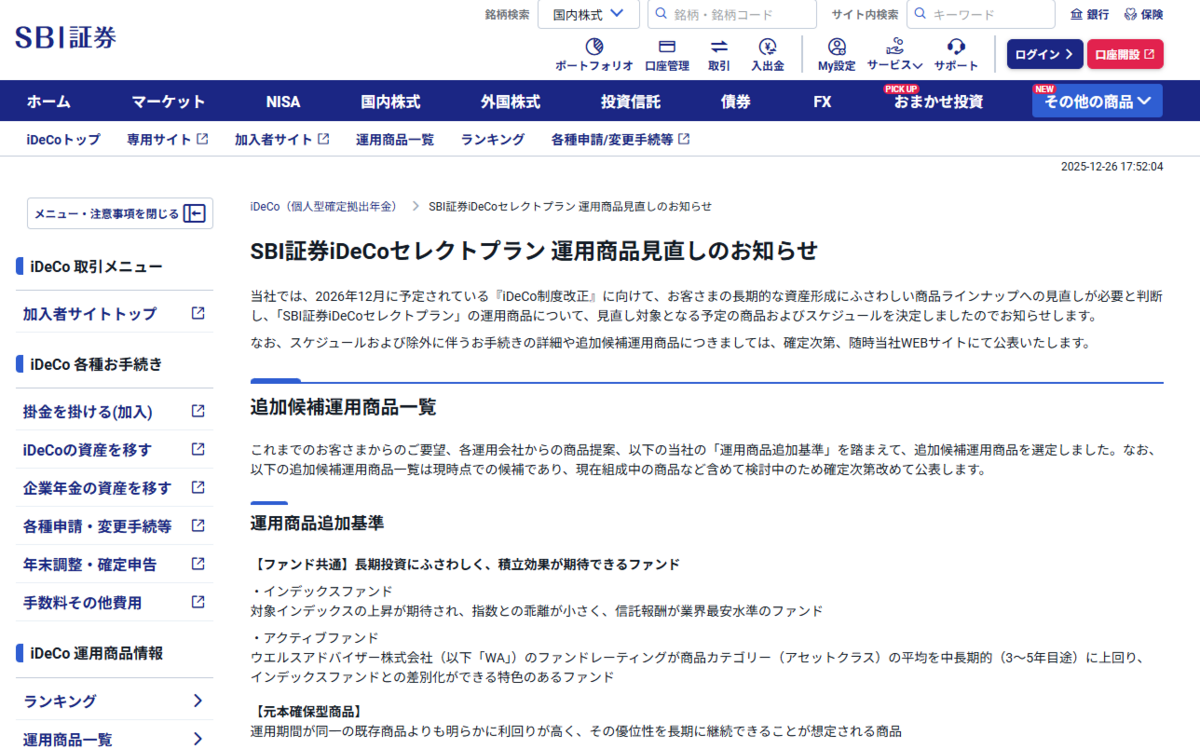Open the ポートフォリオ icon in the header
This screenshot has height=749, width=1200.
[595, 54]
